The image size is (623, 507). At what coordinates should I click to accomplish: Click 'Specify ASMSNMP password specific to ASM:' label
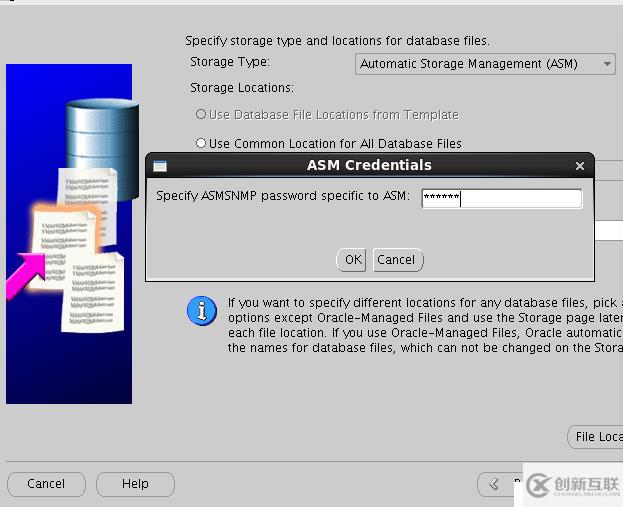[x=282, y=196]
